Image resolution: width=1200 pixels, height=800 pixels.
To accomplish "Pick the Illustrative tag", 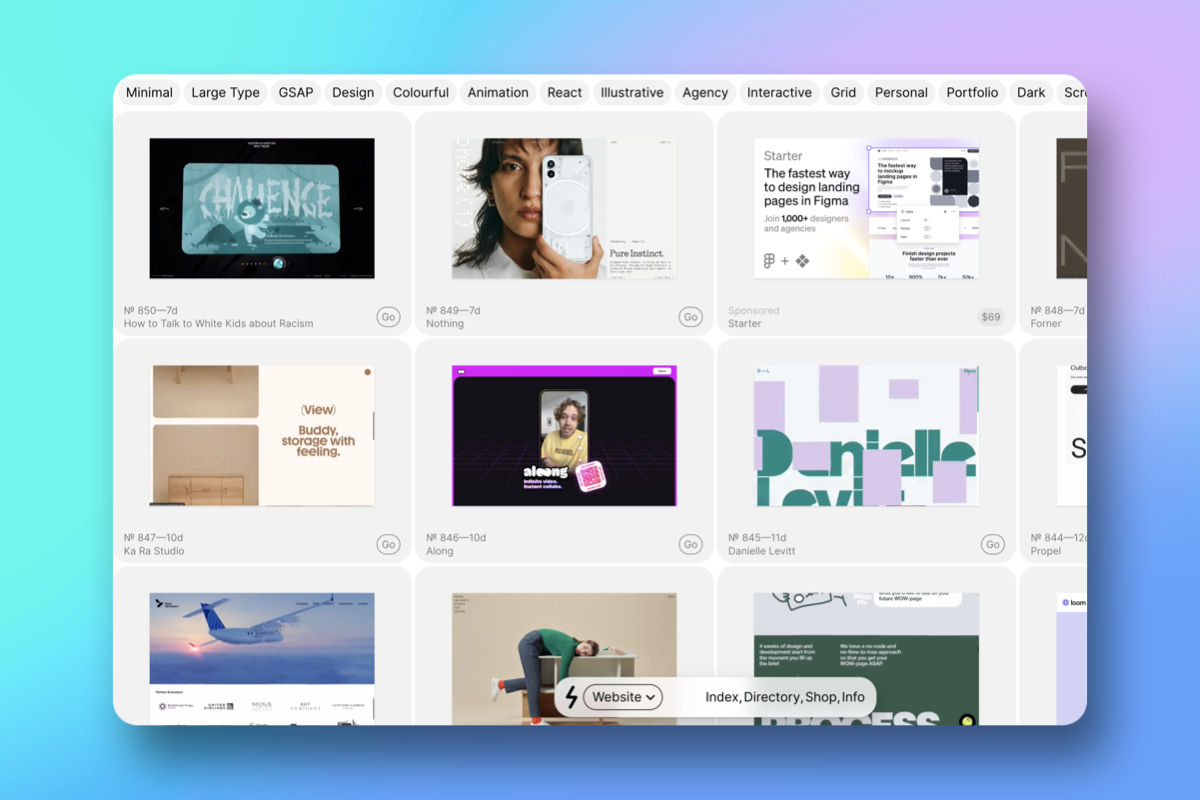I will [632, 92].
